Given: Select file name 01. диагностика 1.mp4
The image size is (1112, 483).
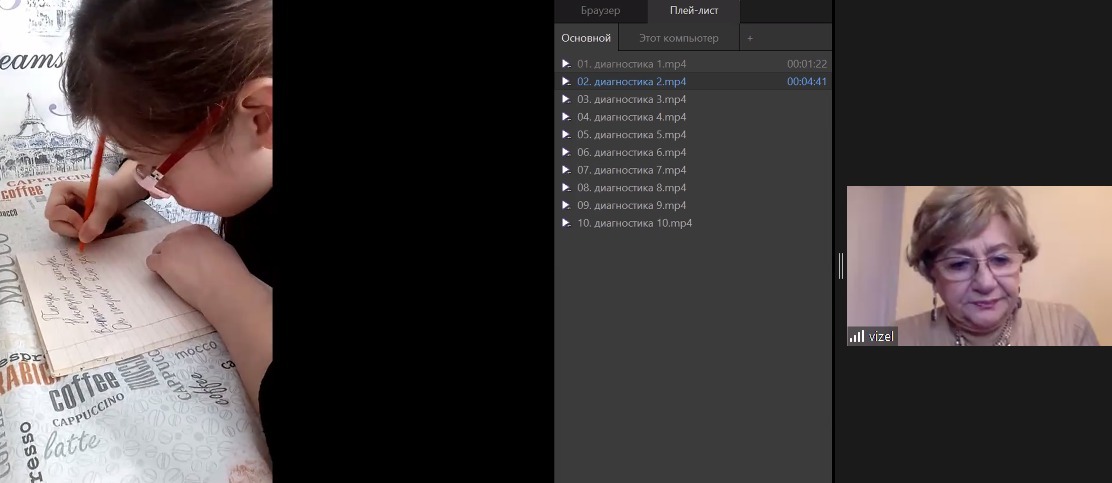Looking at the screenshot, I should (x=631, y=64).
